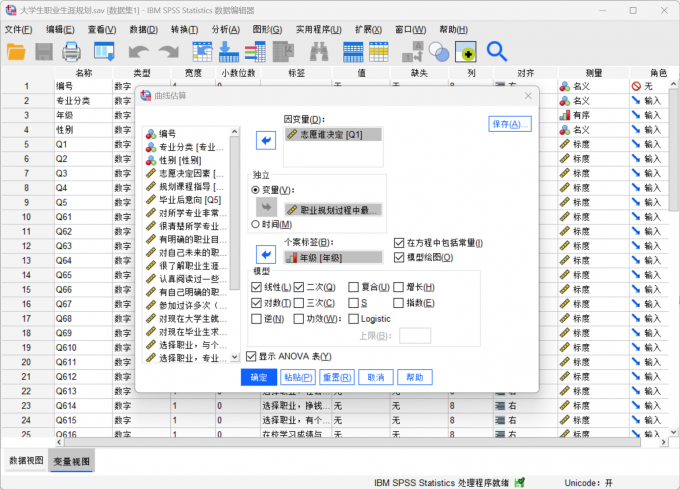This screenshot has height=490, width=680.
Task: Switch to the 数据视图 tab
Action: coord(26,461)
